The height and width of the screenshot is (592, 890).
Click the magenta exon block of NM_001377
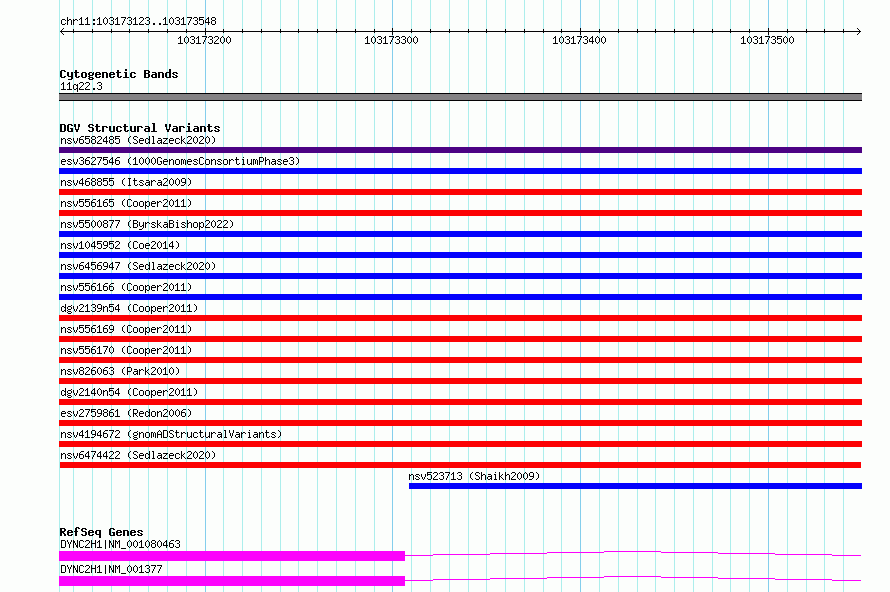tap(232, 581)
